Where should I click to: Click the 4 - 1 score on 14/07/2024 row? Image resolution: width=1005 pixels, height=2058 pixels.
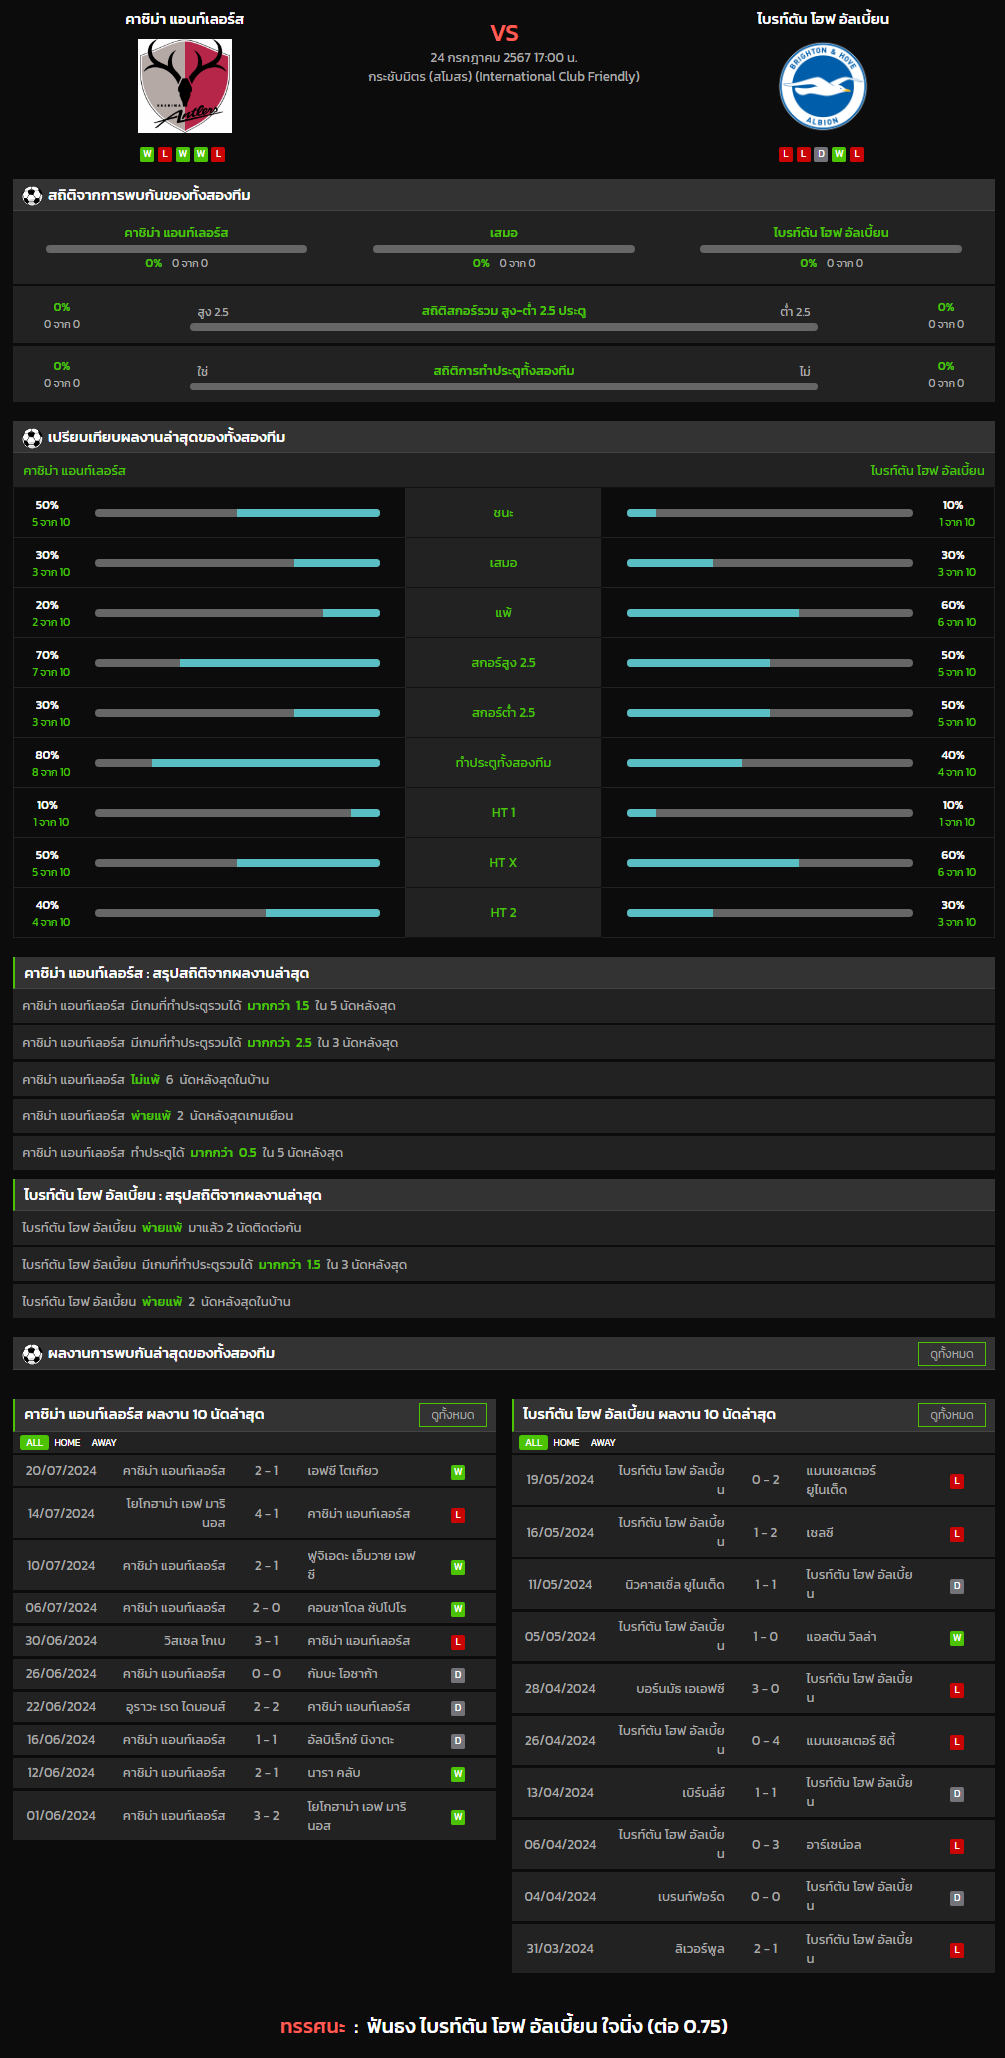(266, 1514)
